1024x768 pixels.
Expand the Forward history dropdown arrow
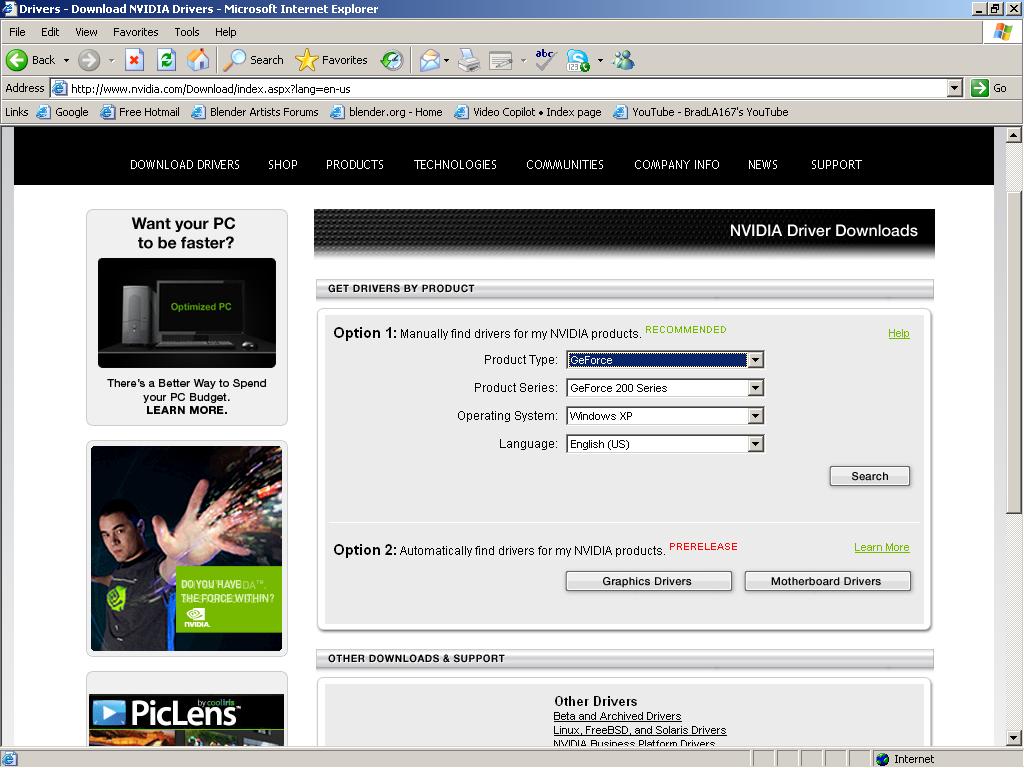pos(111,60)
